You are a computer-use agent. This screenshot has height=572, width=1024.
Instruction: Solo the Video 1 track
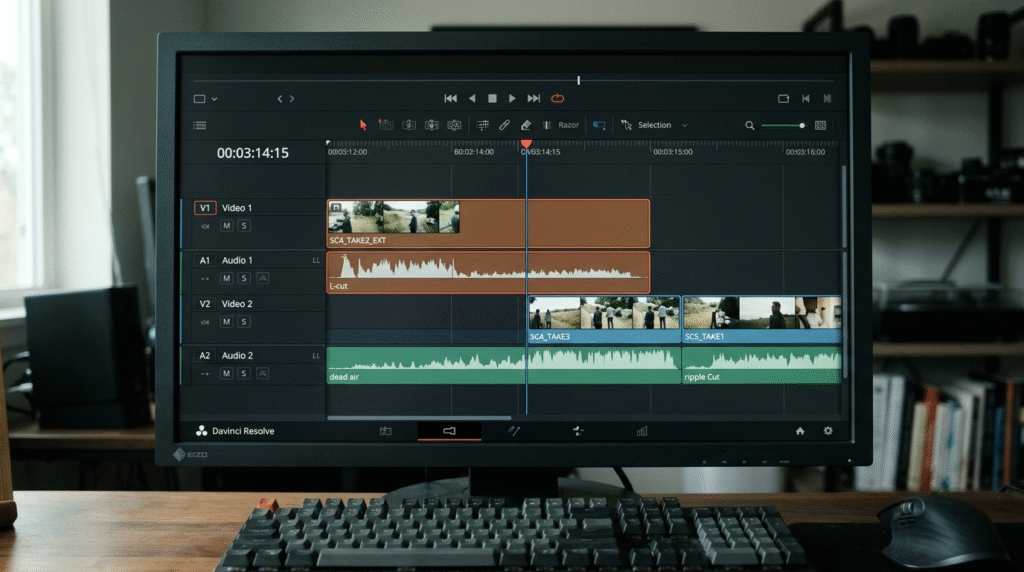tap(244, 226)
